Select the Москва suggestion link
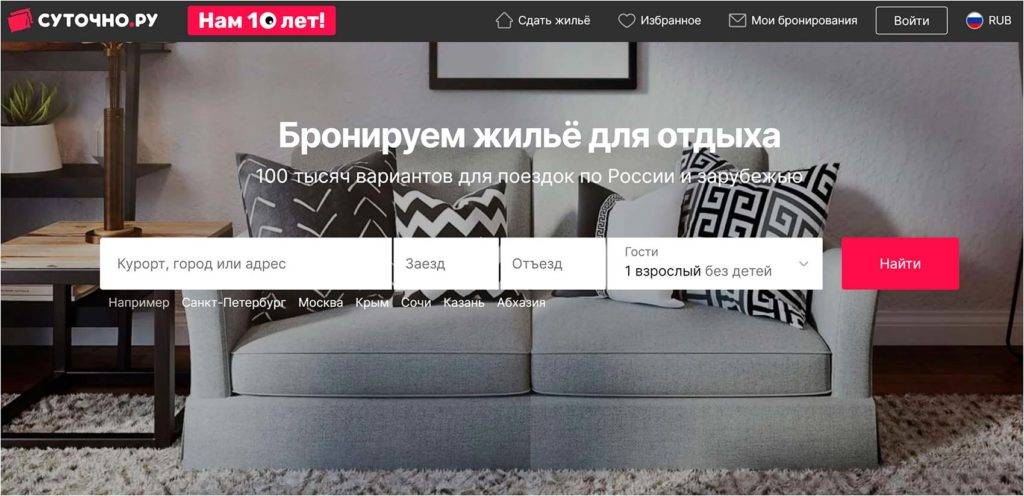Screen dimensions: 1024x496 tap(321, 303)
